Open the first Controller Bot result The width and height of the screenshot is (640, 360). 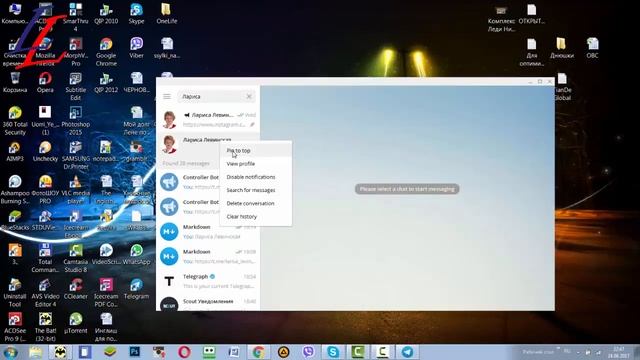(x=188, y=182)
